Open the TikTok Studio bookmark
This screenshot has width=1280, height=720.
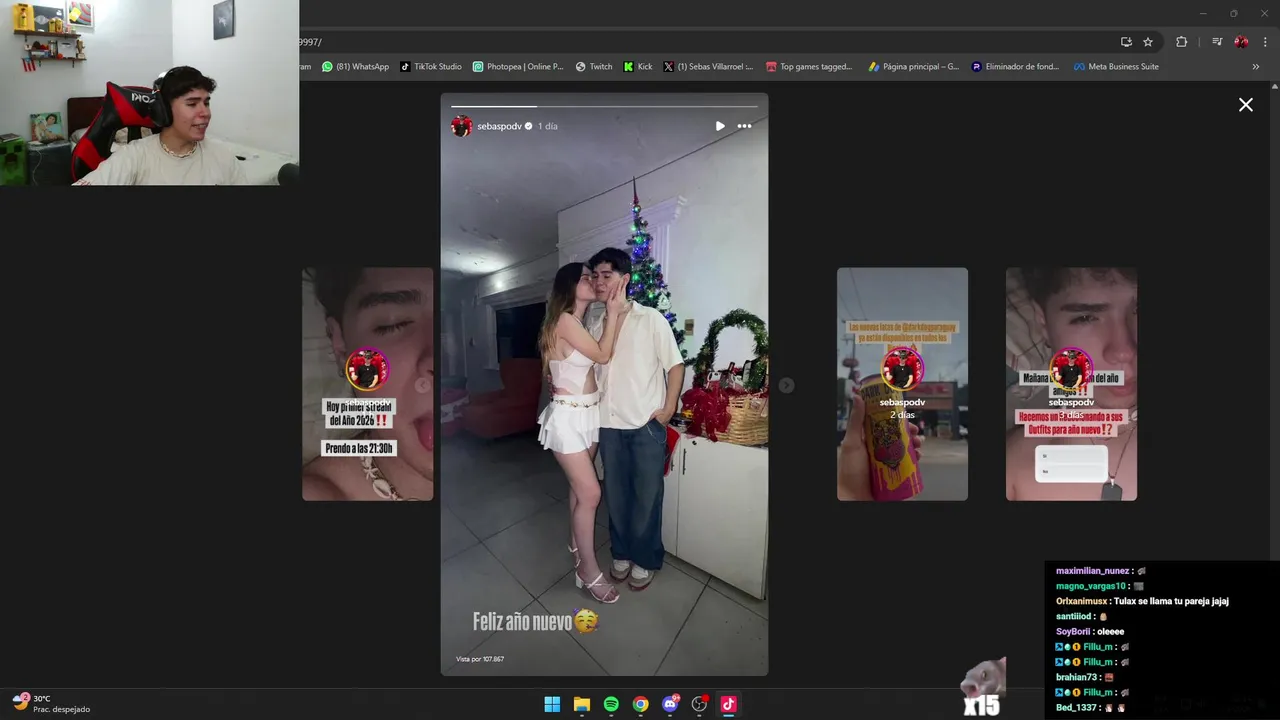click(x=431, y=67)
